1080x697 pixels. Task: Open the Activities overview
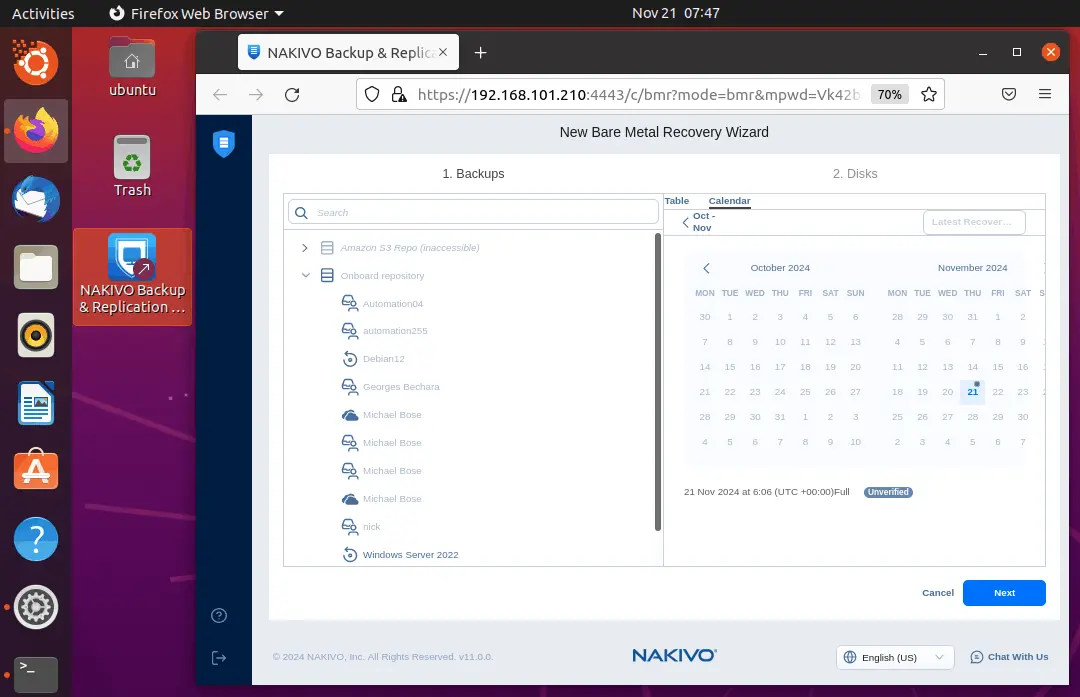click(x=43, y=13)
